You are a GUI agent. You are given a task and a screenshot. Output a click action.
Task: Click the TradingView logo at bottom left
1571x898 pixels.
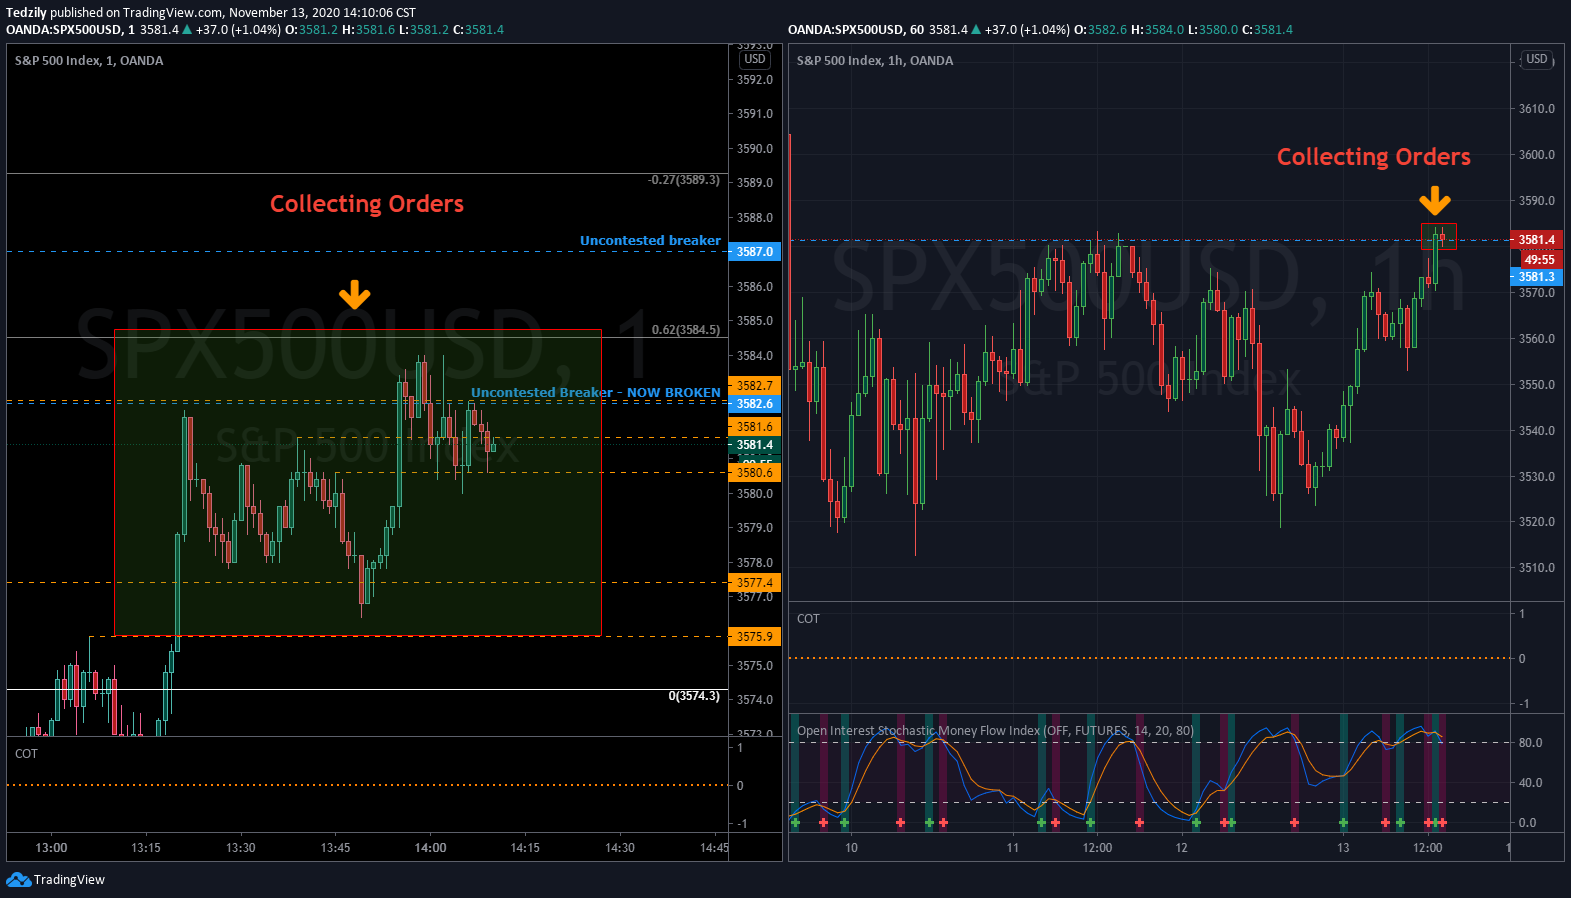[56, 880]
